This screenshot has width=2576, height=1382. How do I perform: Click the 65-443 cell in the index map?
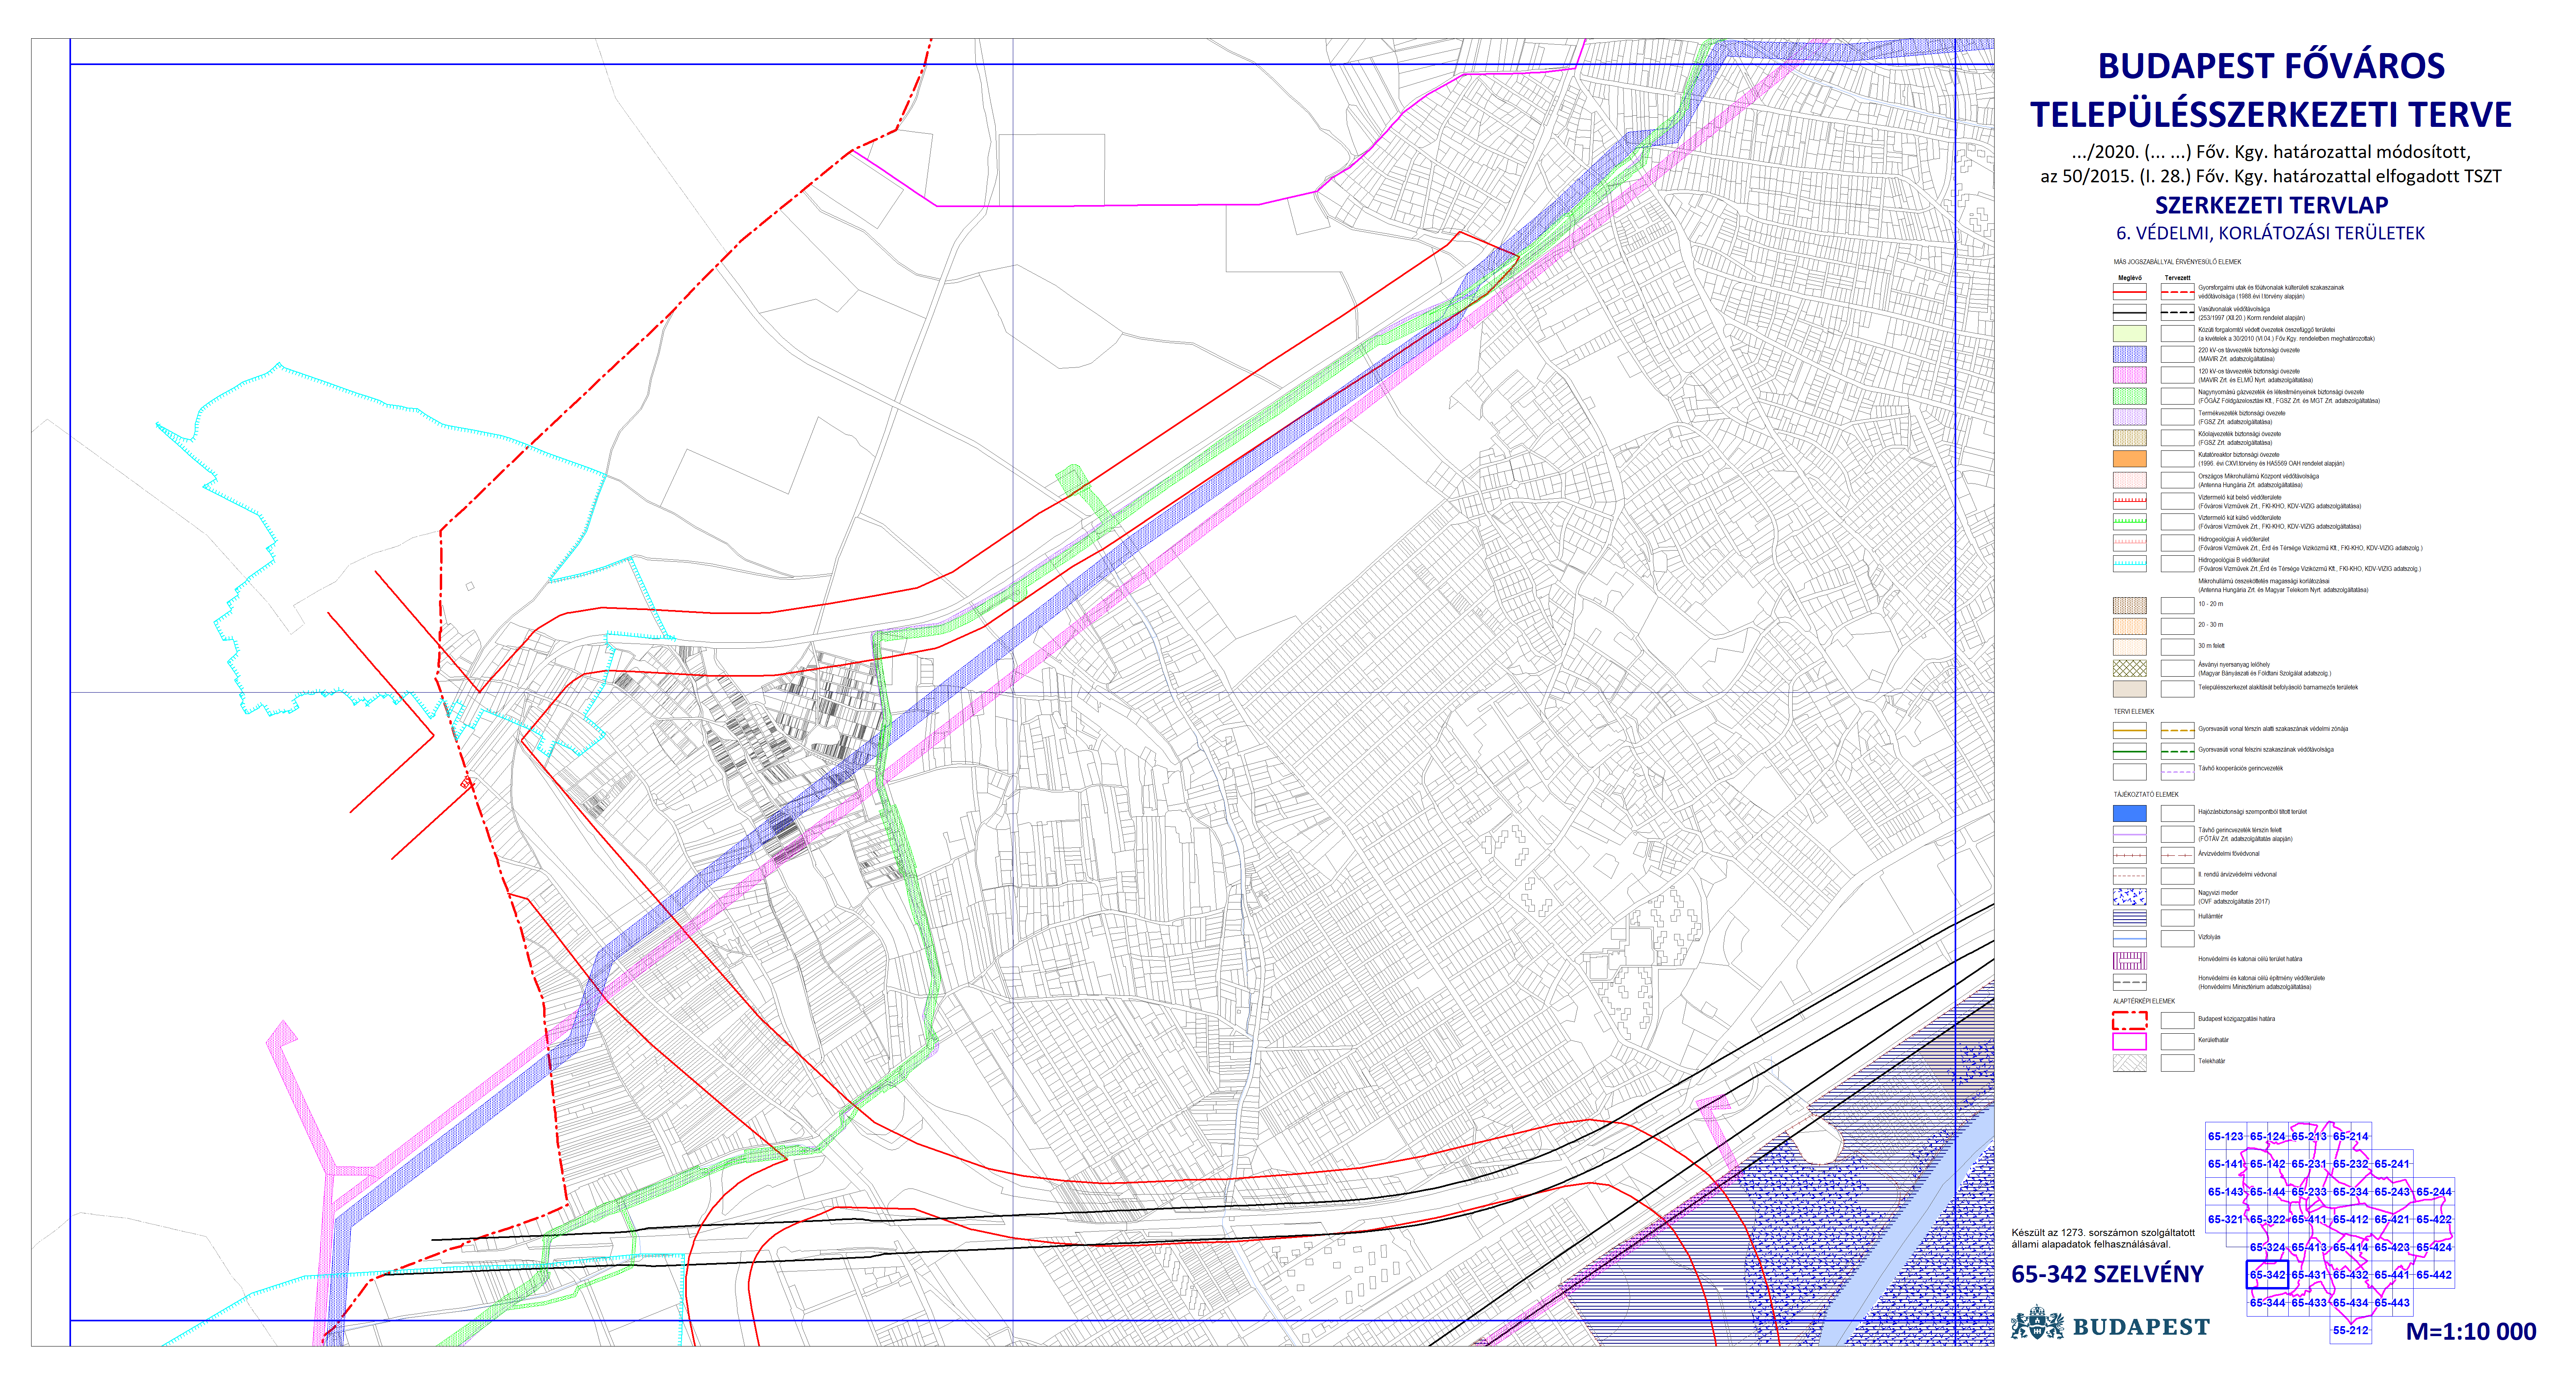click(x=2392, y=1303)
